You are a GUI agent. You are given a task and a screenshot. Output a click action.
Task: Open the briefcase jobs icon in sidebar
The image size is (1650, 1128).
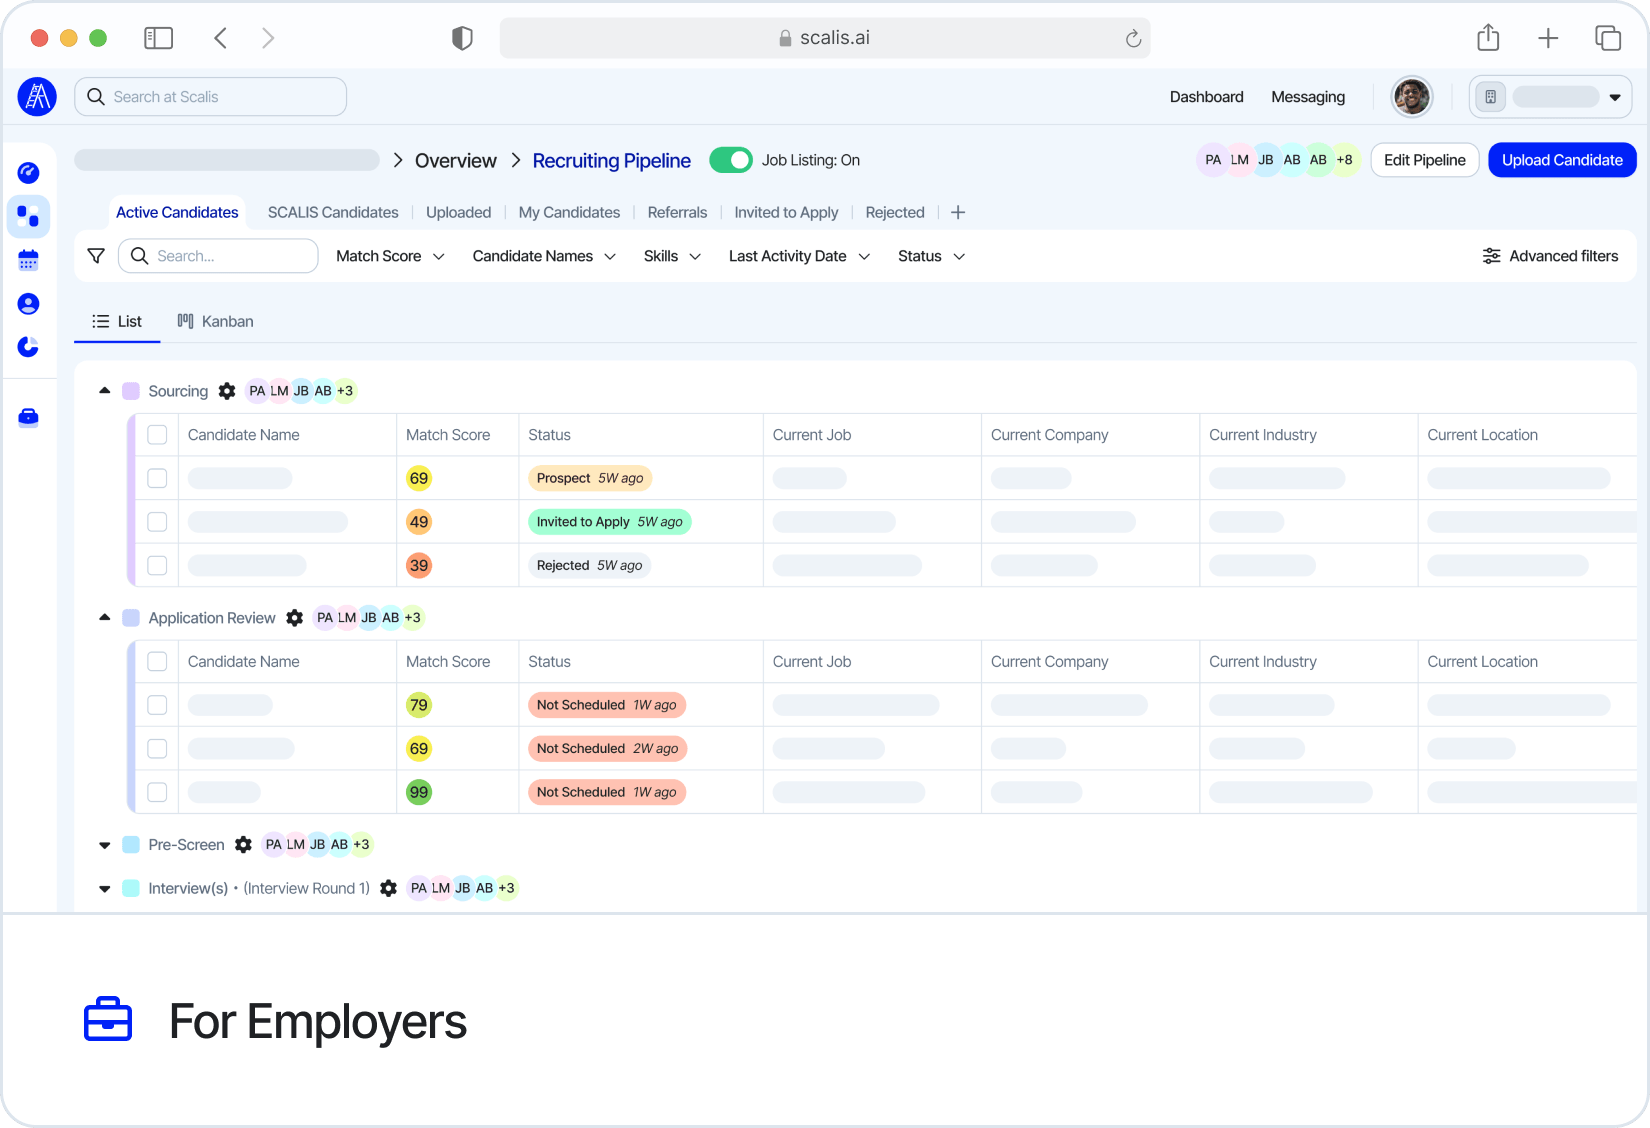(28, 418)
